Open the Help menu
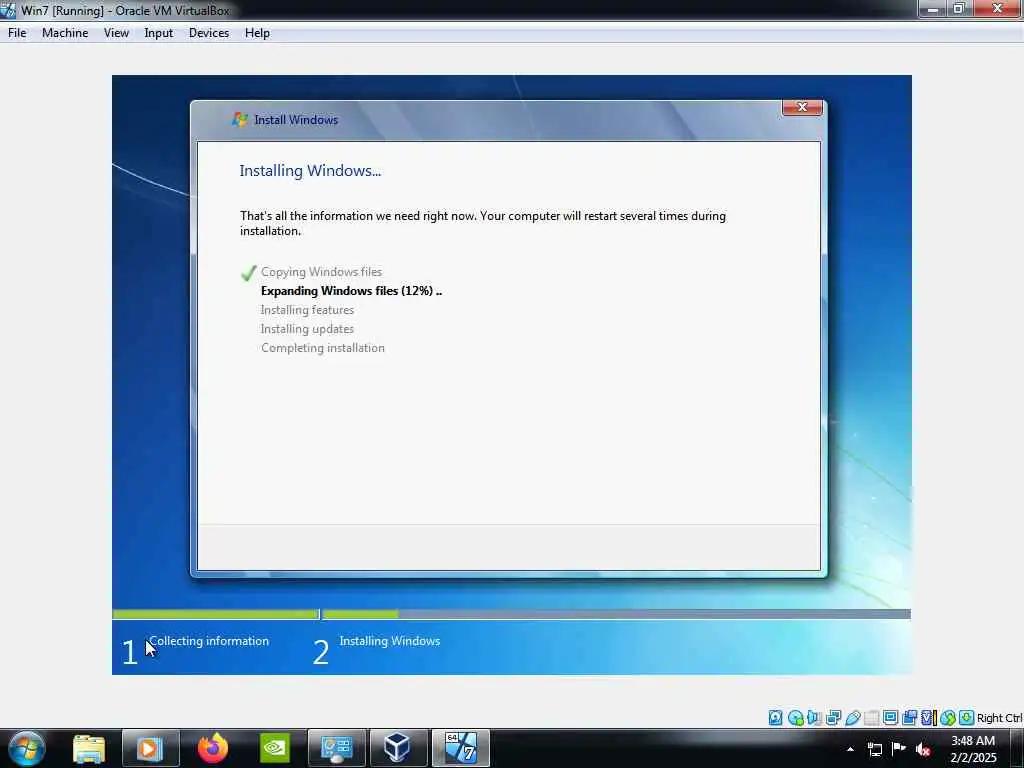The image size is (1024, 768). 257,33
